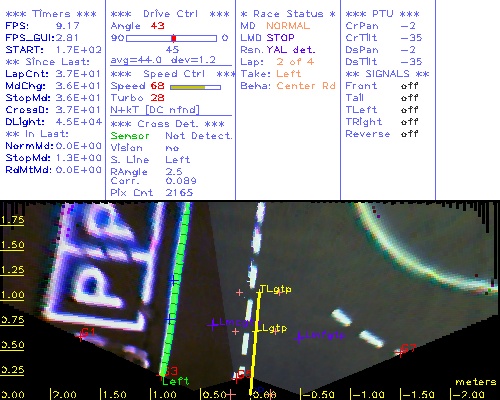This screenshot has height=400, width=500.
Task: Click the -1.00 mark on the horizontal axis
Action: (369, 395)
